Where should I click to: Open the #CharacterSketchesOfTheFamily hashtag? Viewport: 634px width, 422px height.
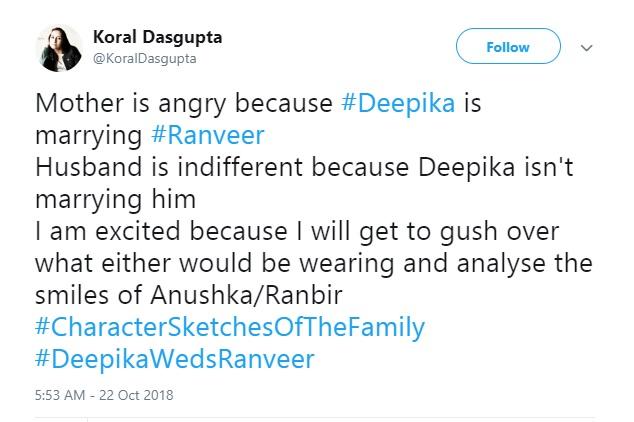[x=229, y=327]
